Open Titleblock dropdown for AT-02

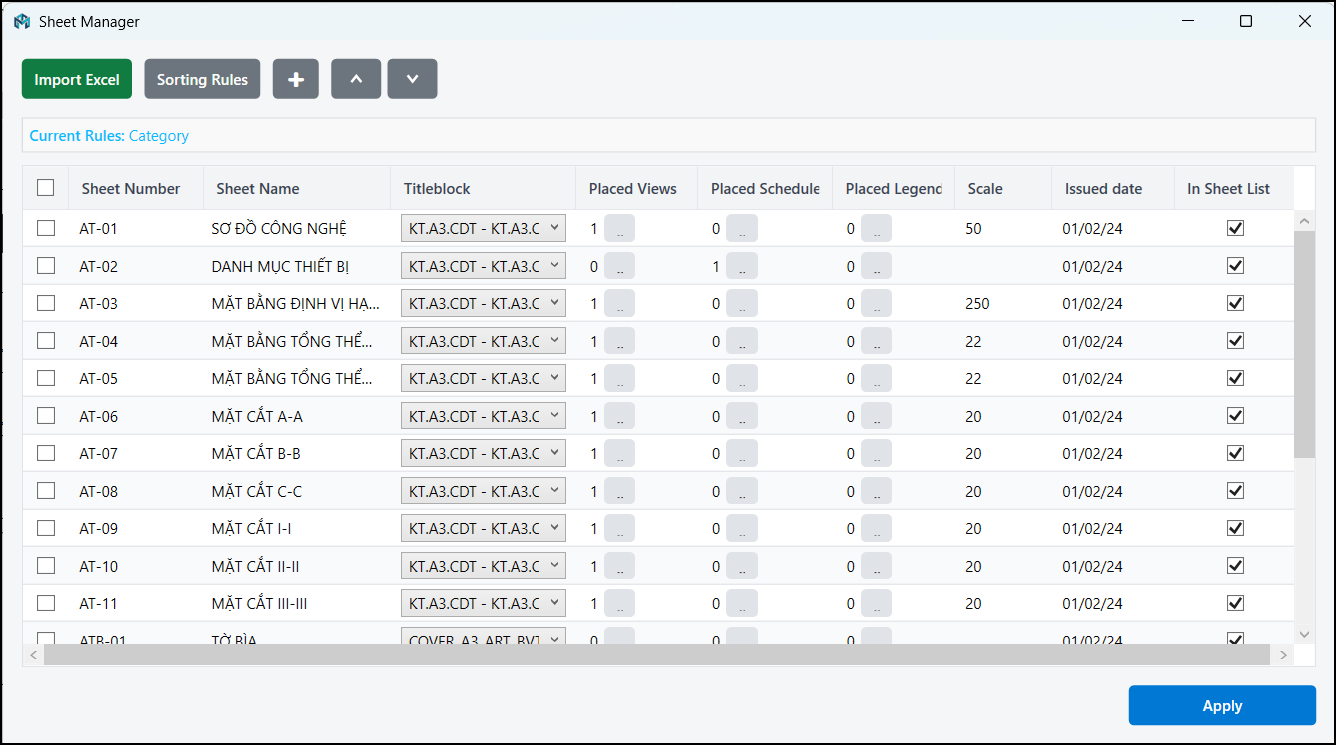click(483, 266)
